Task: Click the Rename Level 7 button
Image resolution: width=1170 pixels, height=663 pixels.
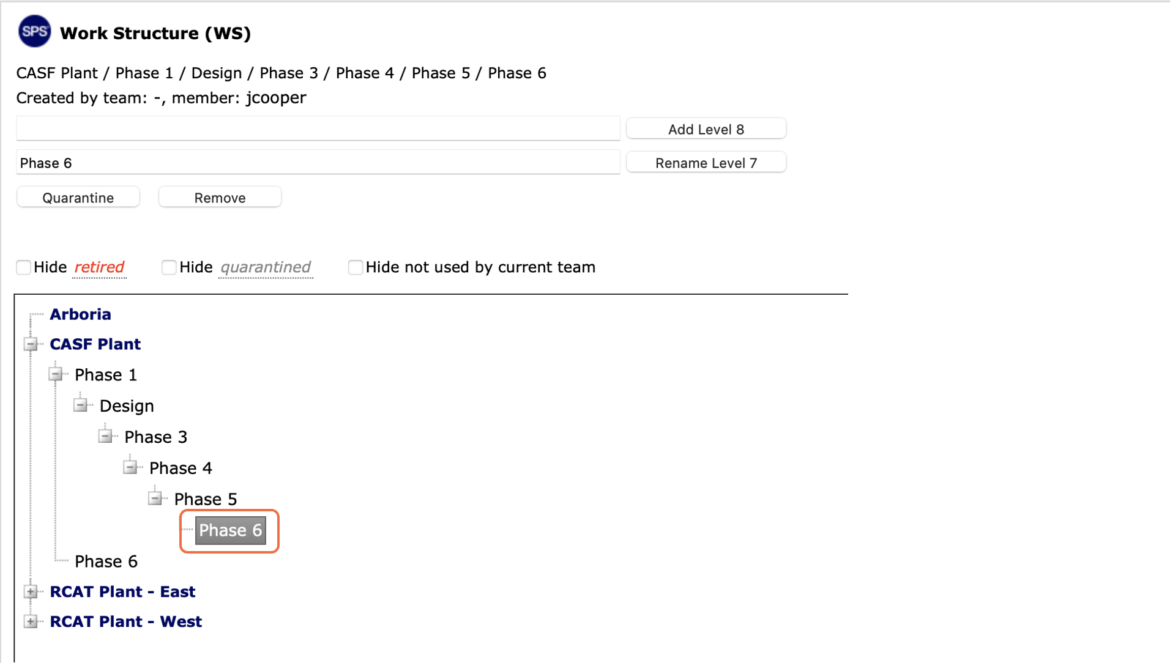Action: (706, 163)
